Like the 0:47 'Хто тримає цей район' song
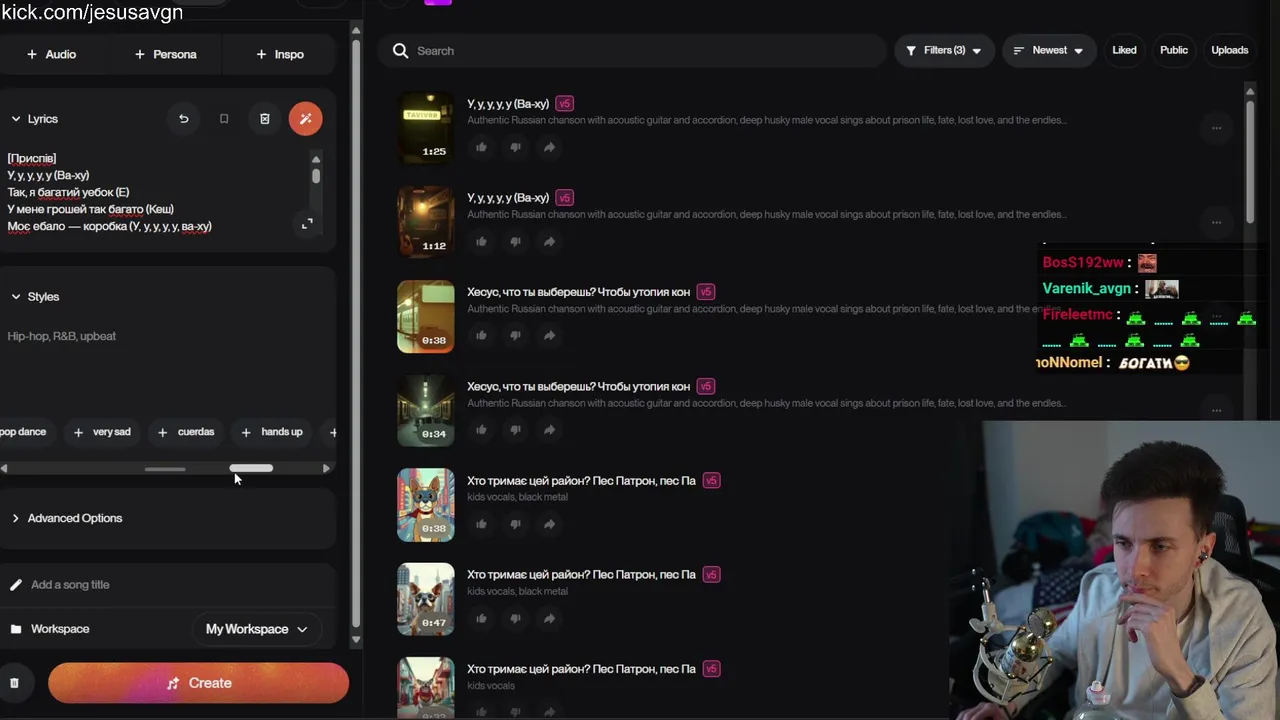This screenshot has height=720, width=1280. (481, 618)
